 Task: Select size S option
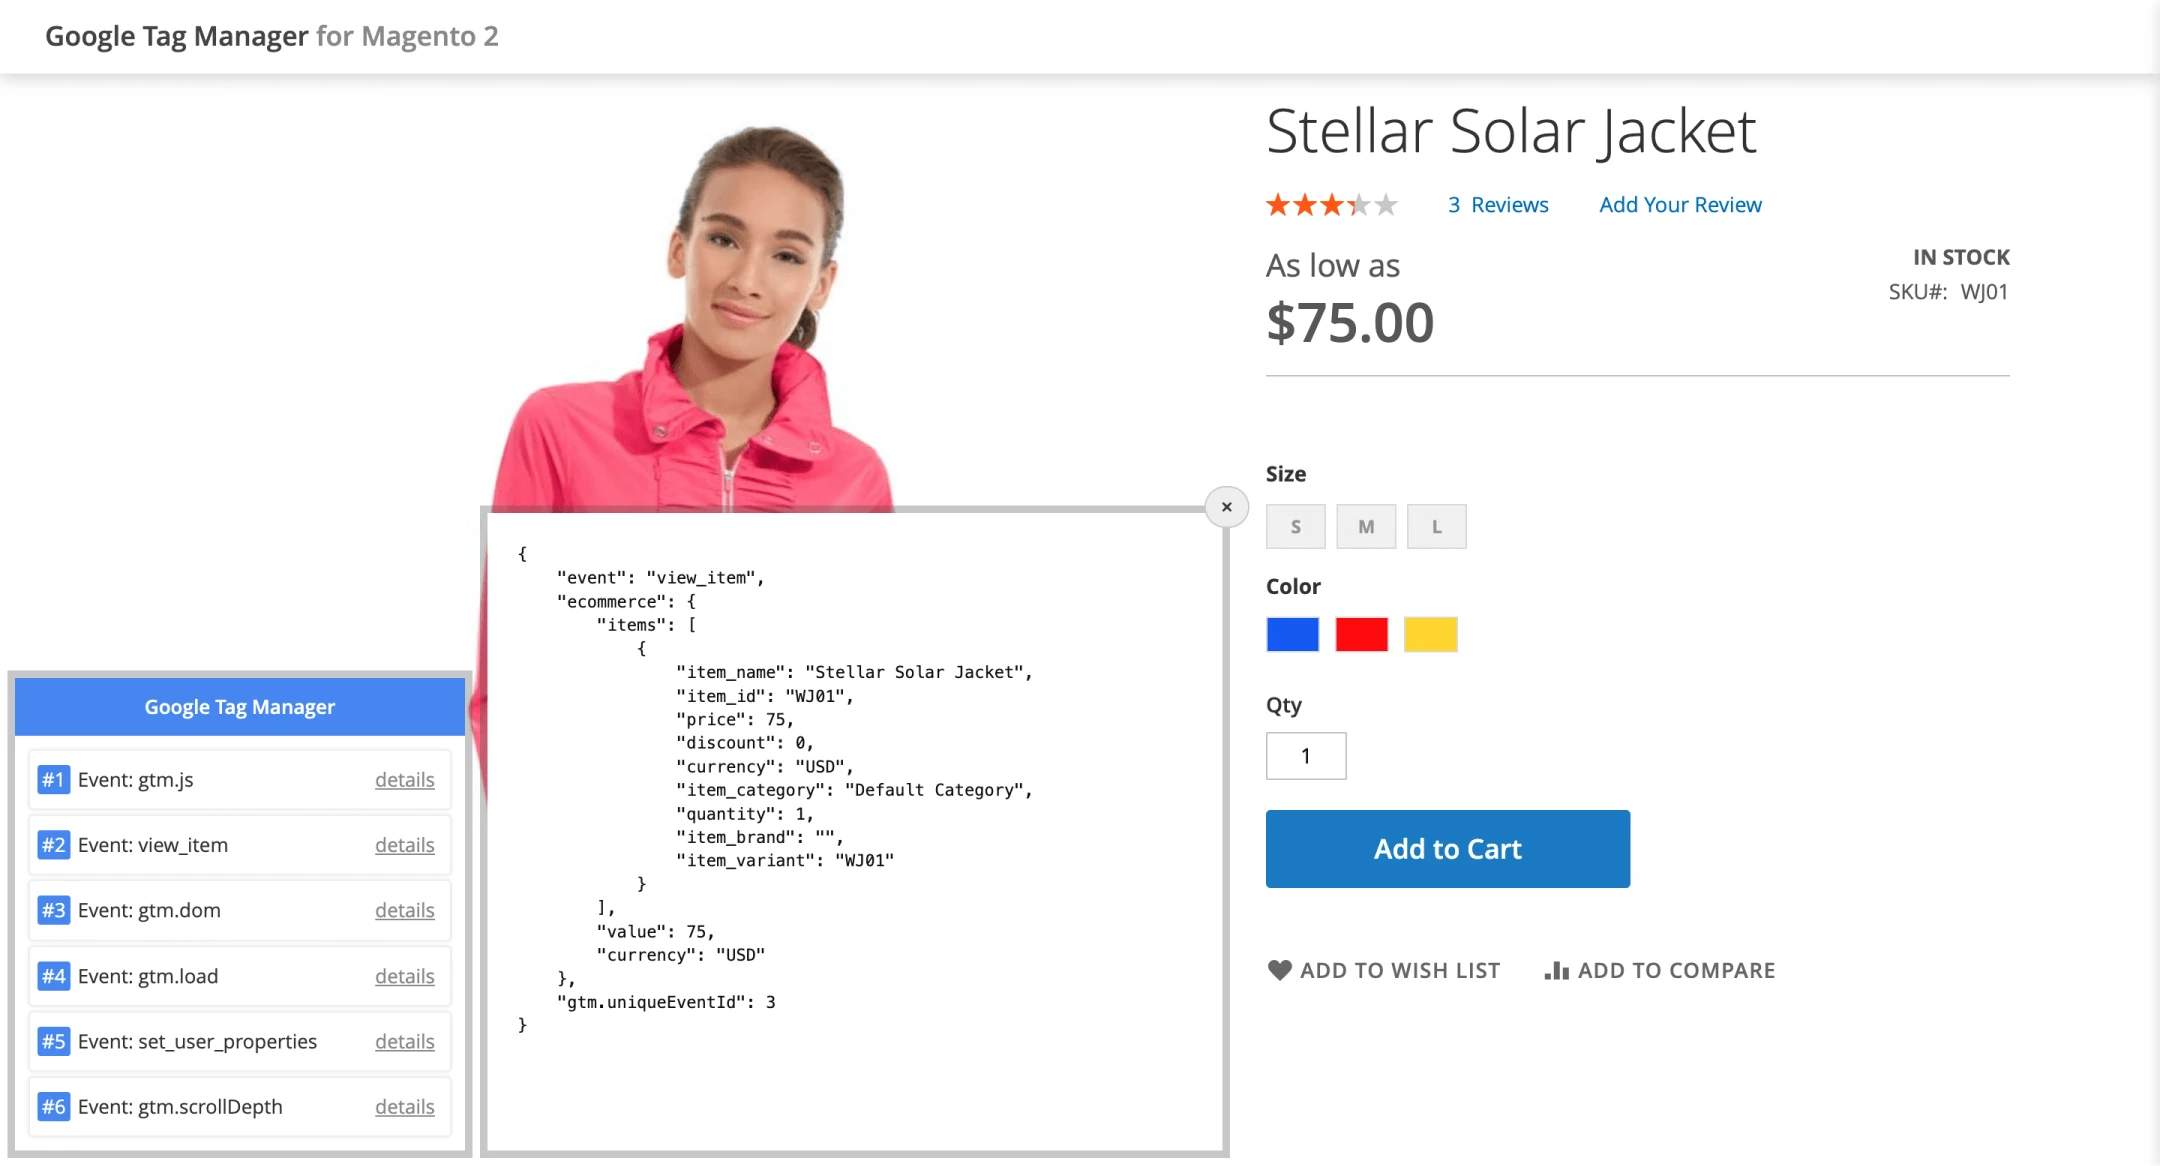(1296, 527)
